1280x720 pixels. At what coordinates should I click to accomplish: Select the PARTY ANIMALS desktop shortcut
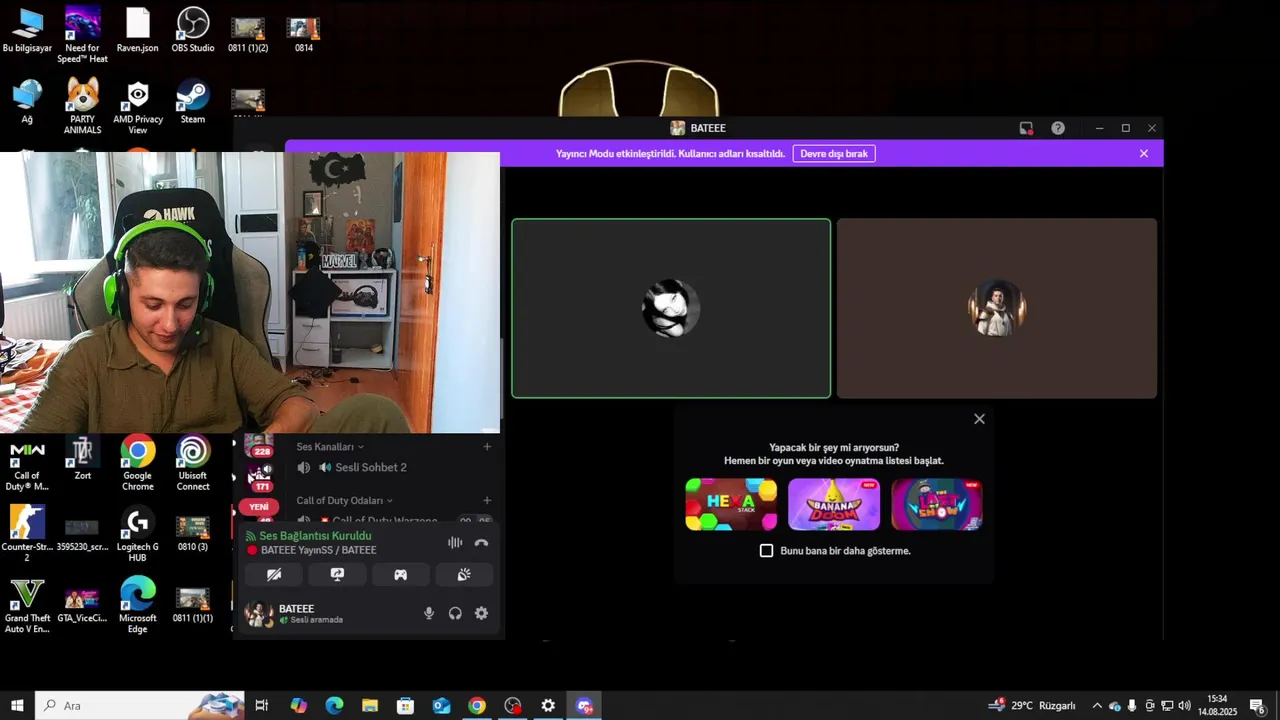pos(82,107)
